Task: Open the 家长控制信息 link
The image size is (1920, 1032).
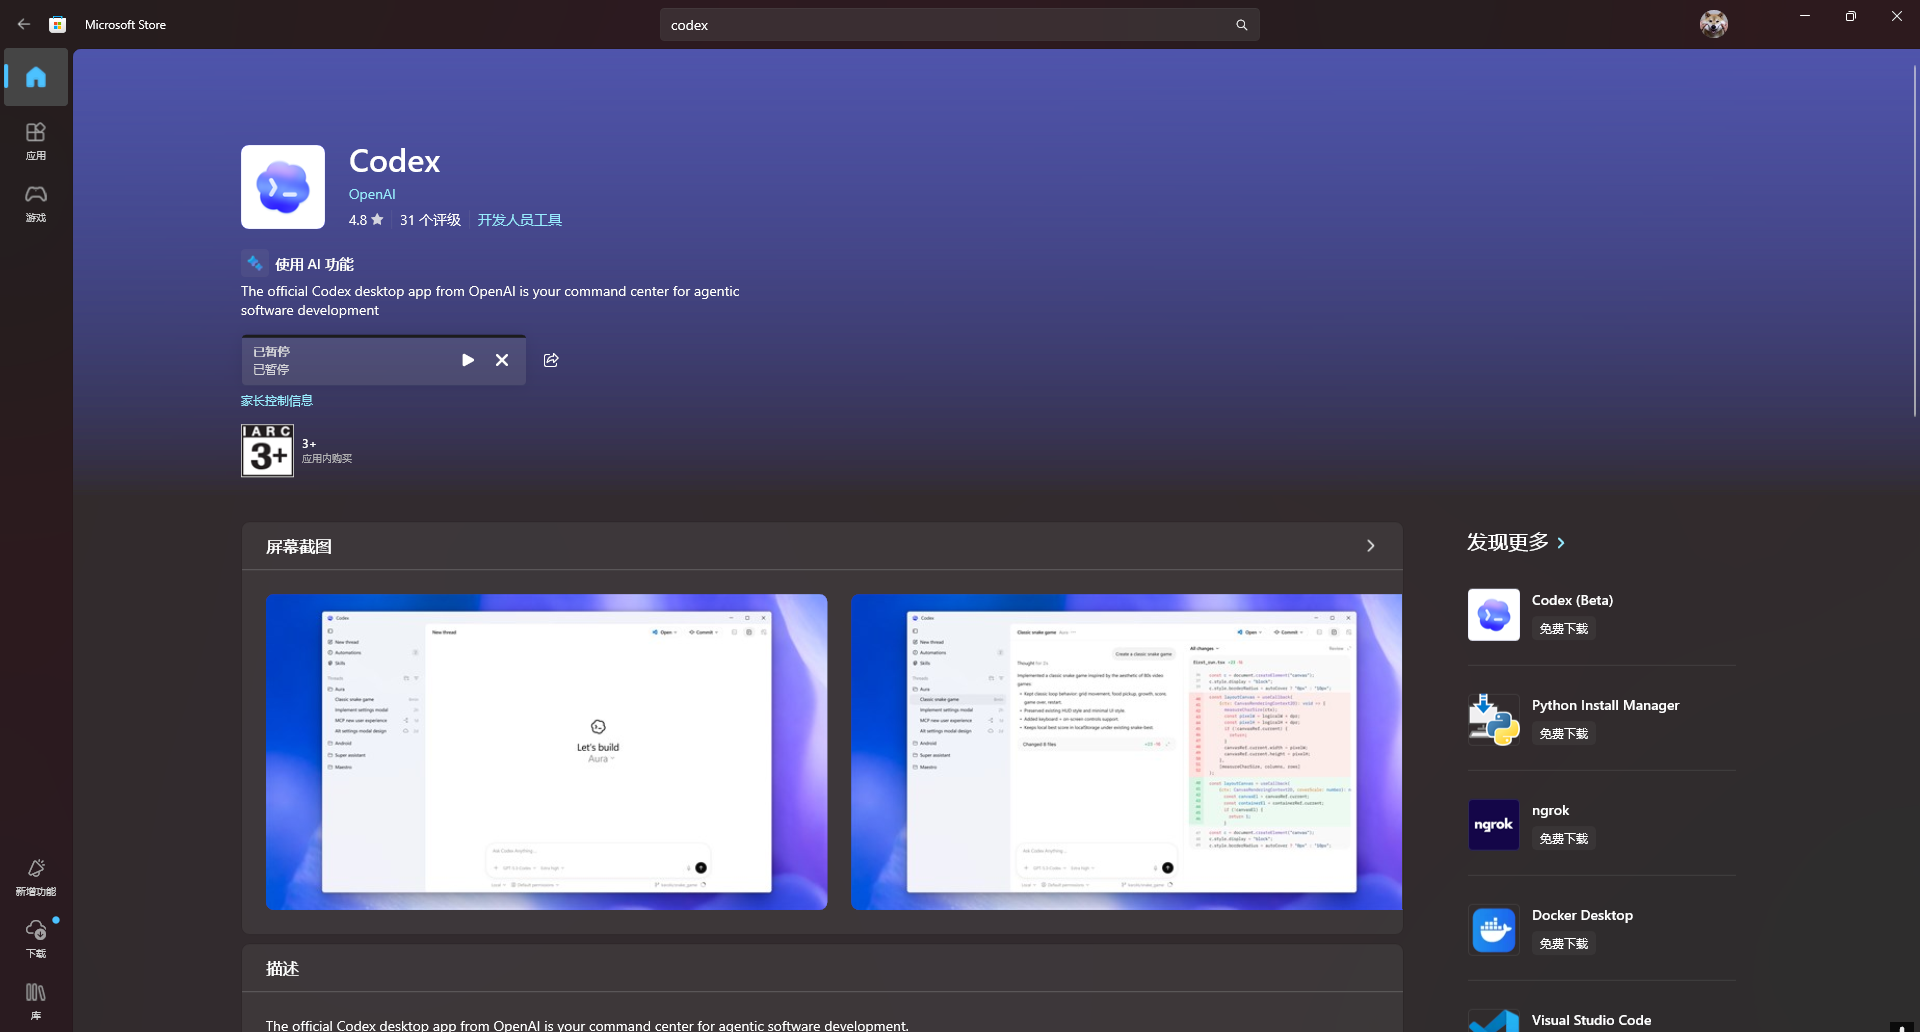Action: pyautogui.click(x=277, y=401)
